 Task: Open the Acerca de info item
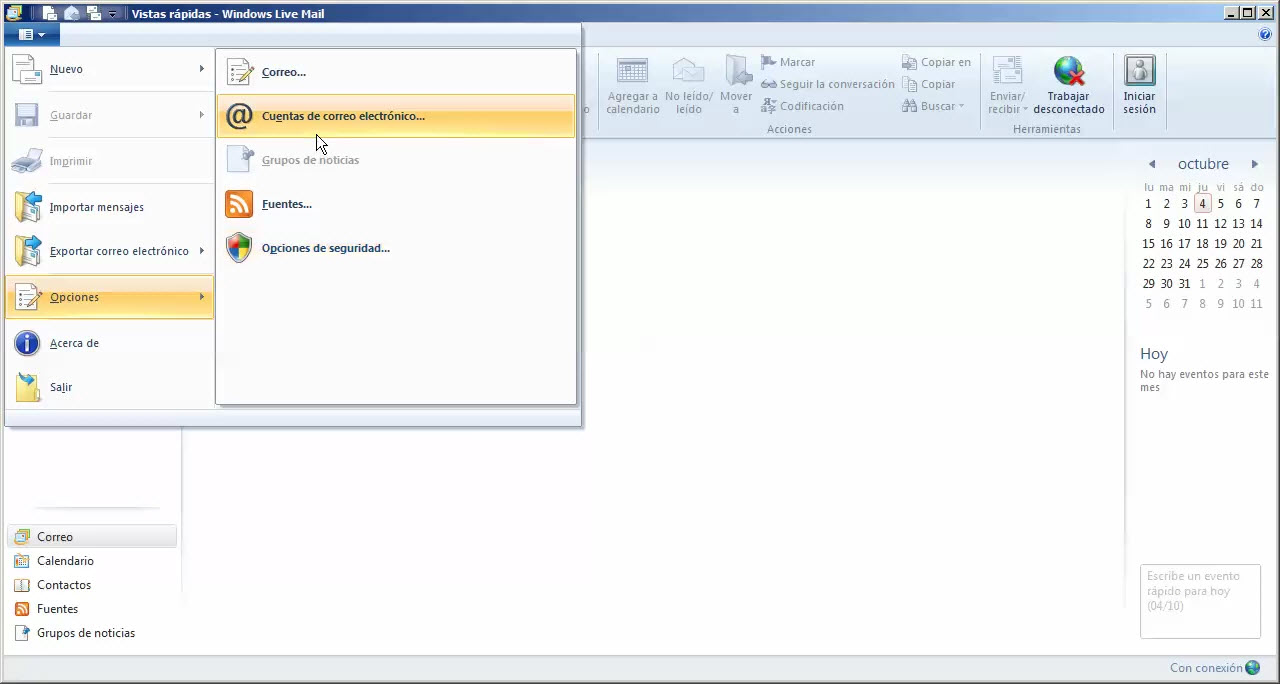(x=109, y=343)
